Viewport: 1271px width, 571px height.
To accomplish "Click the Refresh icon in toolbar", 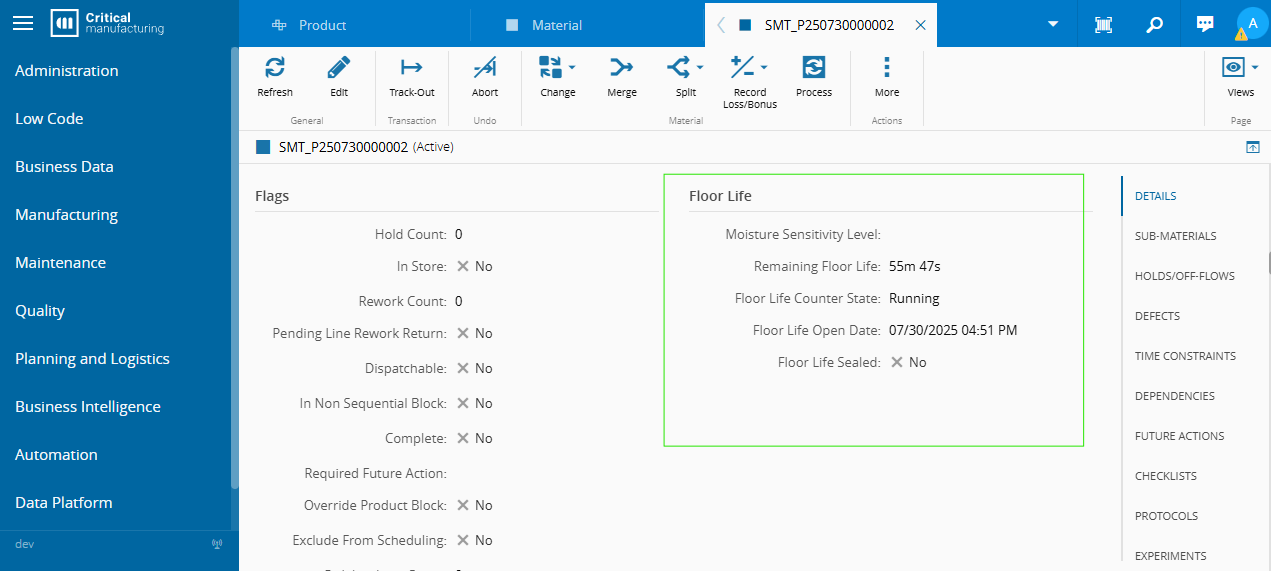I will [275, 68].
